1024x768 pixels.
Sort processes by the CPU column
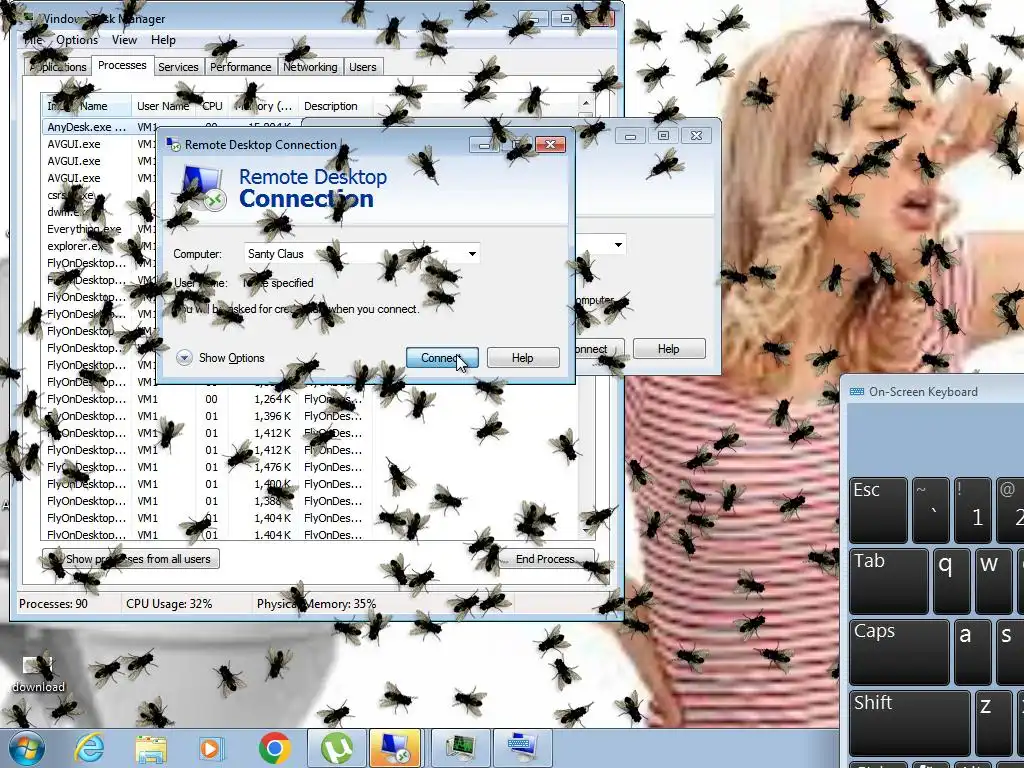click(x=212, y=106)
